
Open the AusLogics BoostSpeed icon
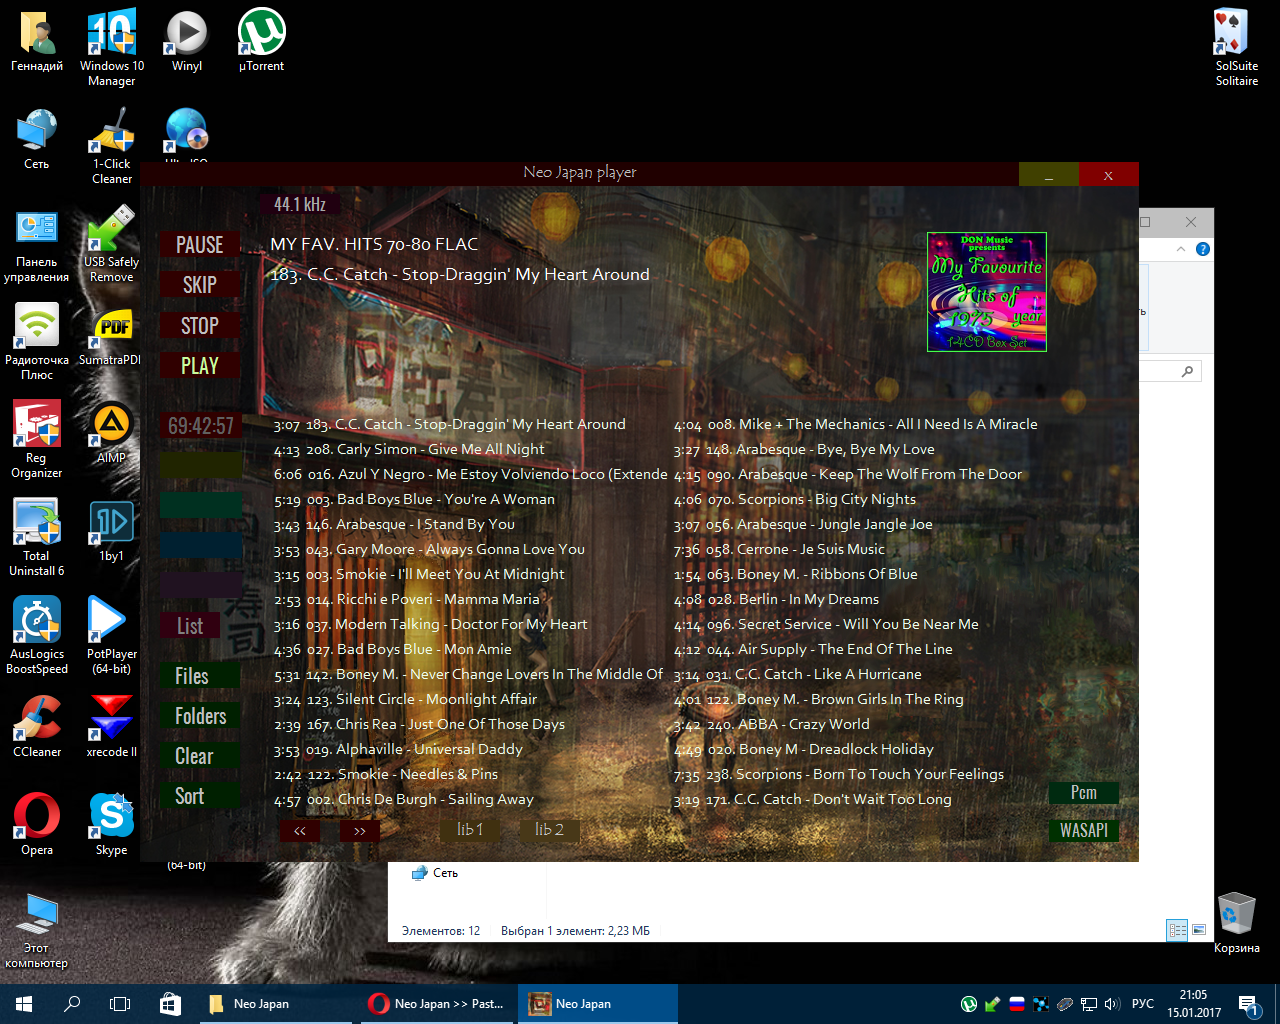point(37,636)
